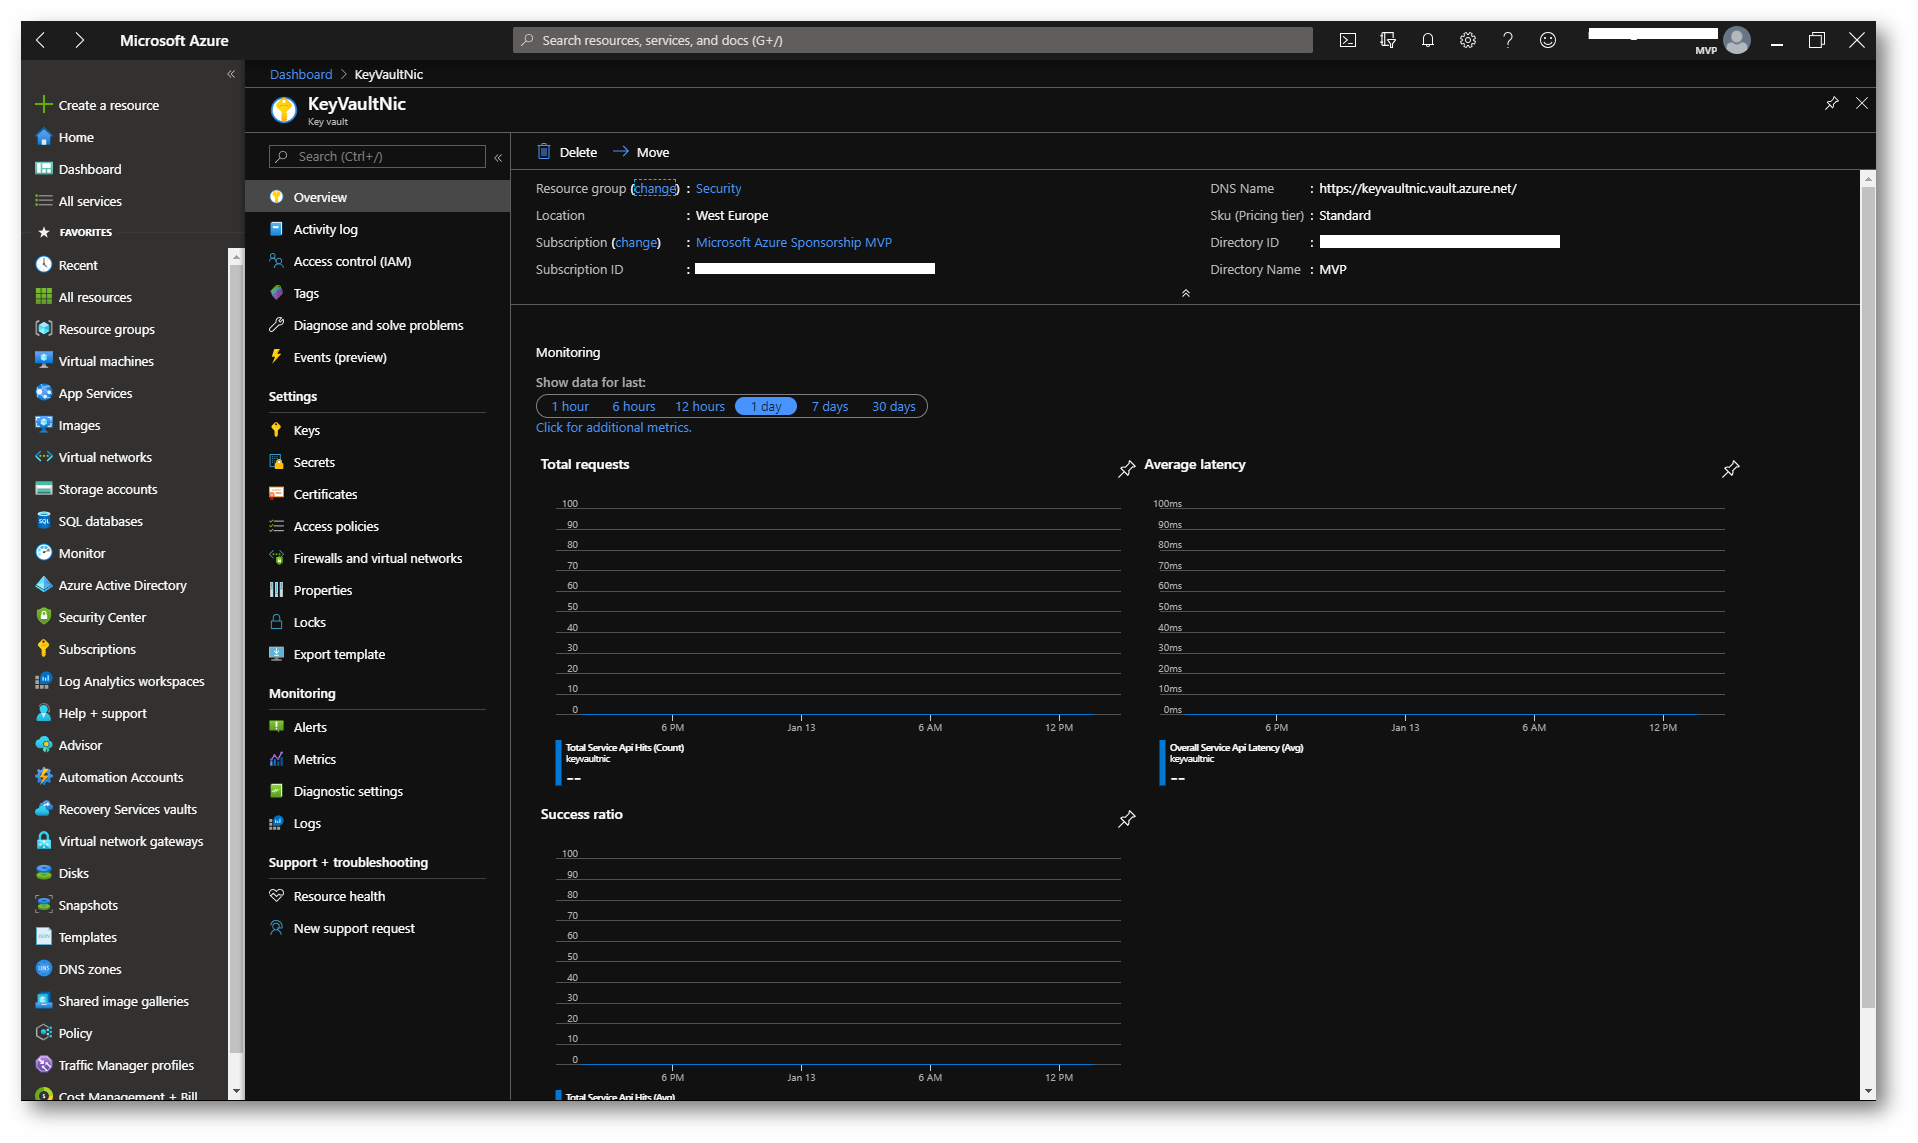Select the 6 hours time range
Viewport: 1918px width, 1143px height.
point(634,406)
